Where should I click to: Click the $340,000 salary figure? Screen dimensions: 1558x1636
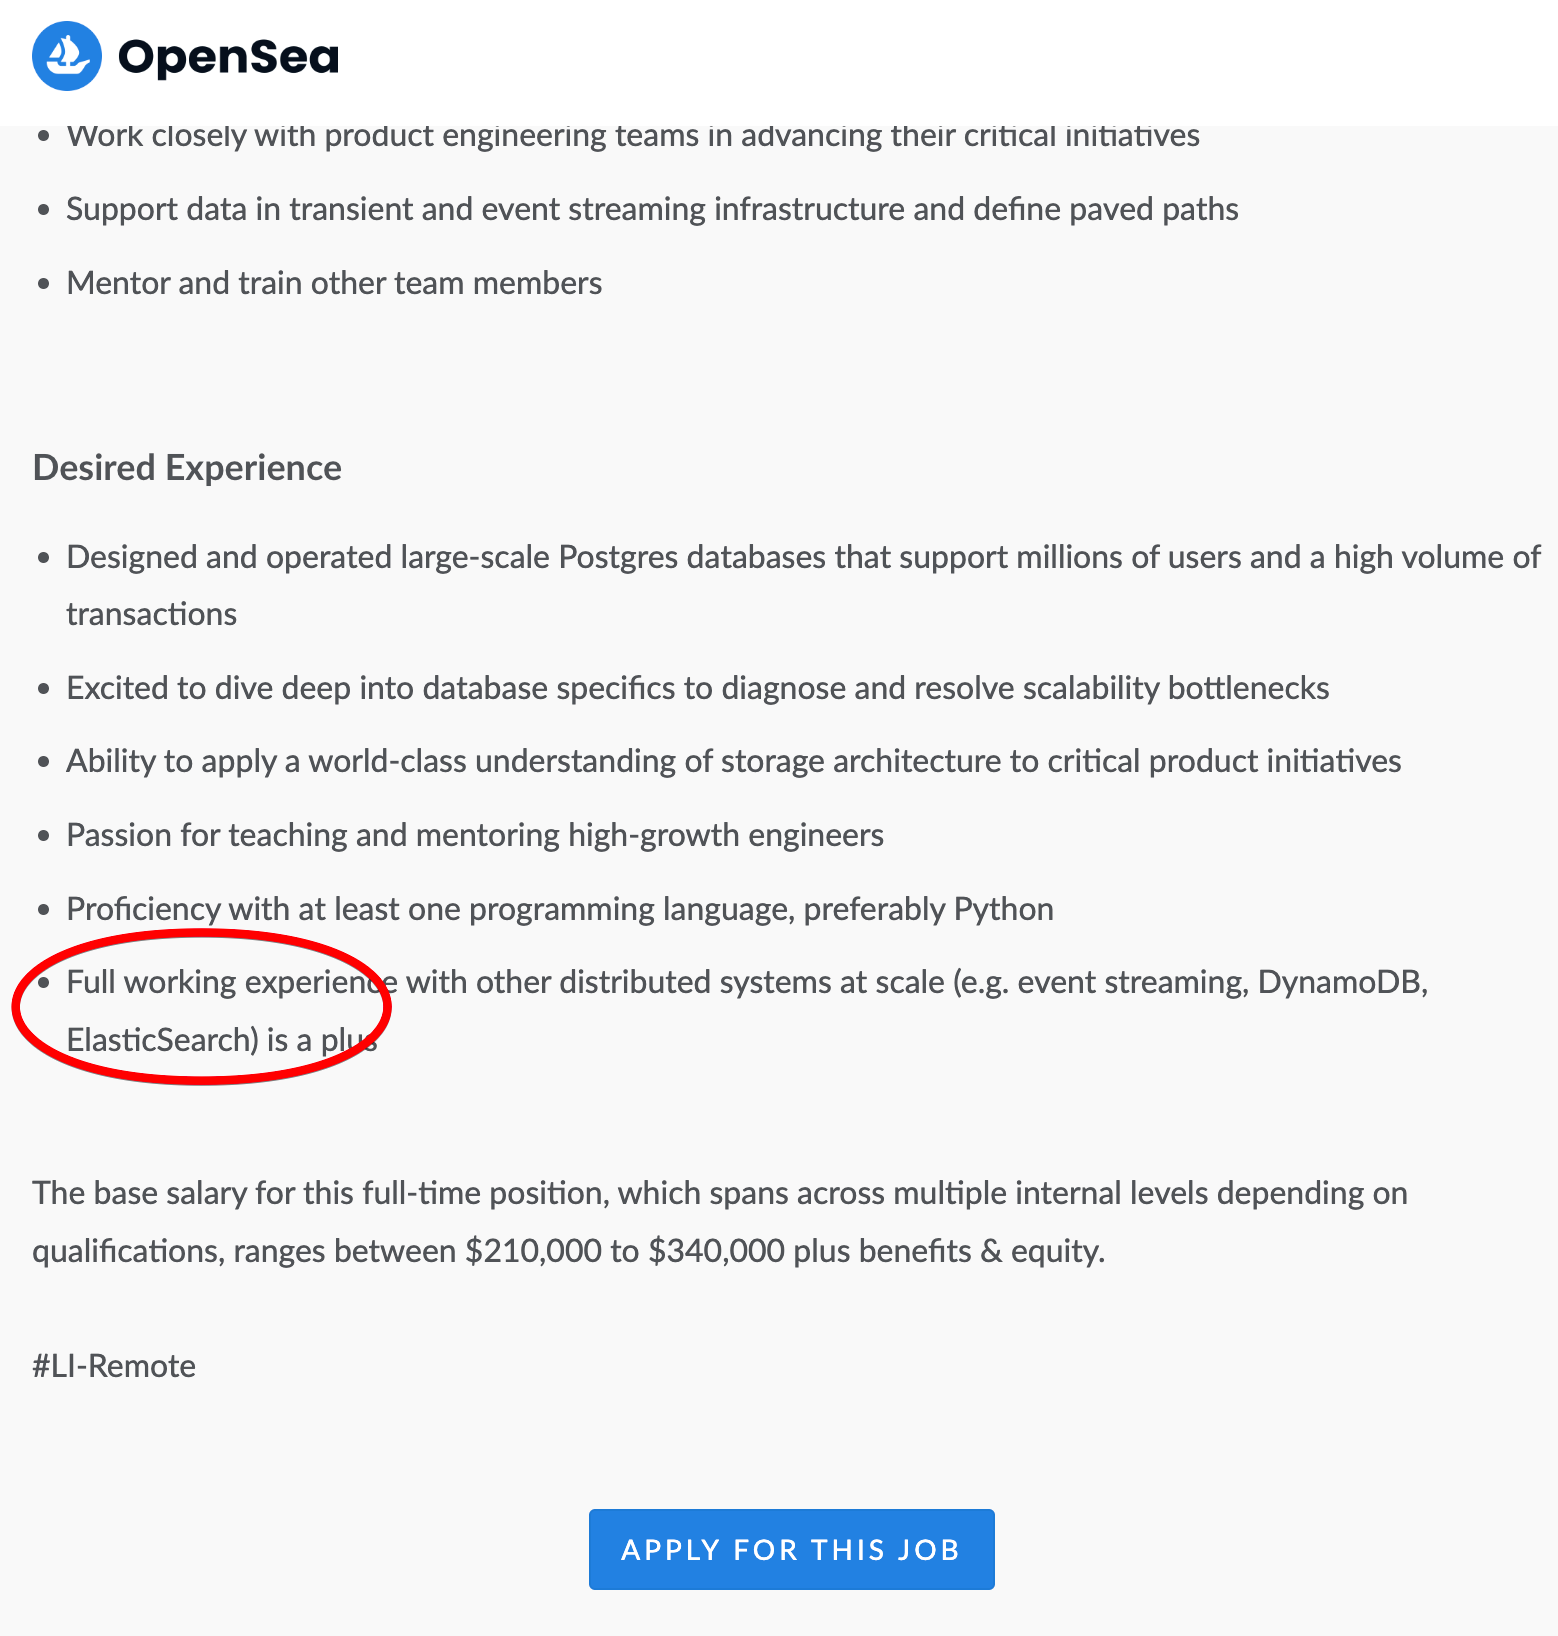tap(716, 1251)
